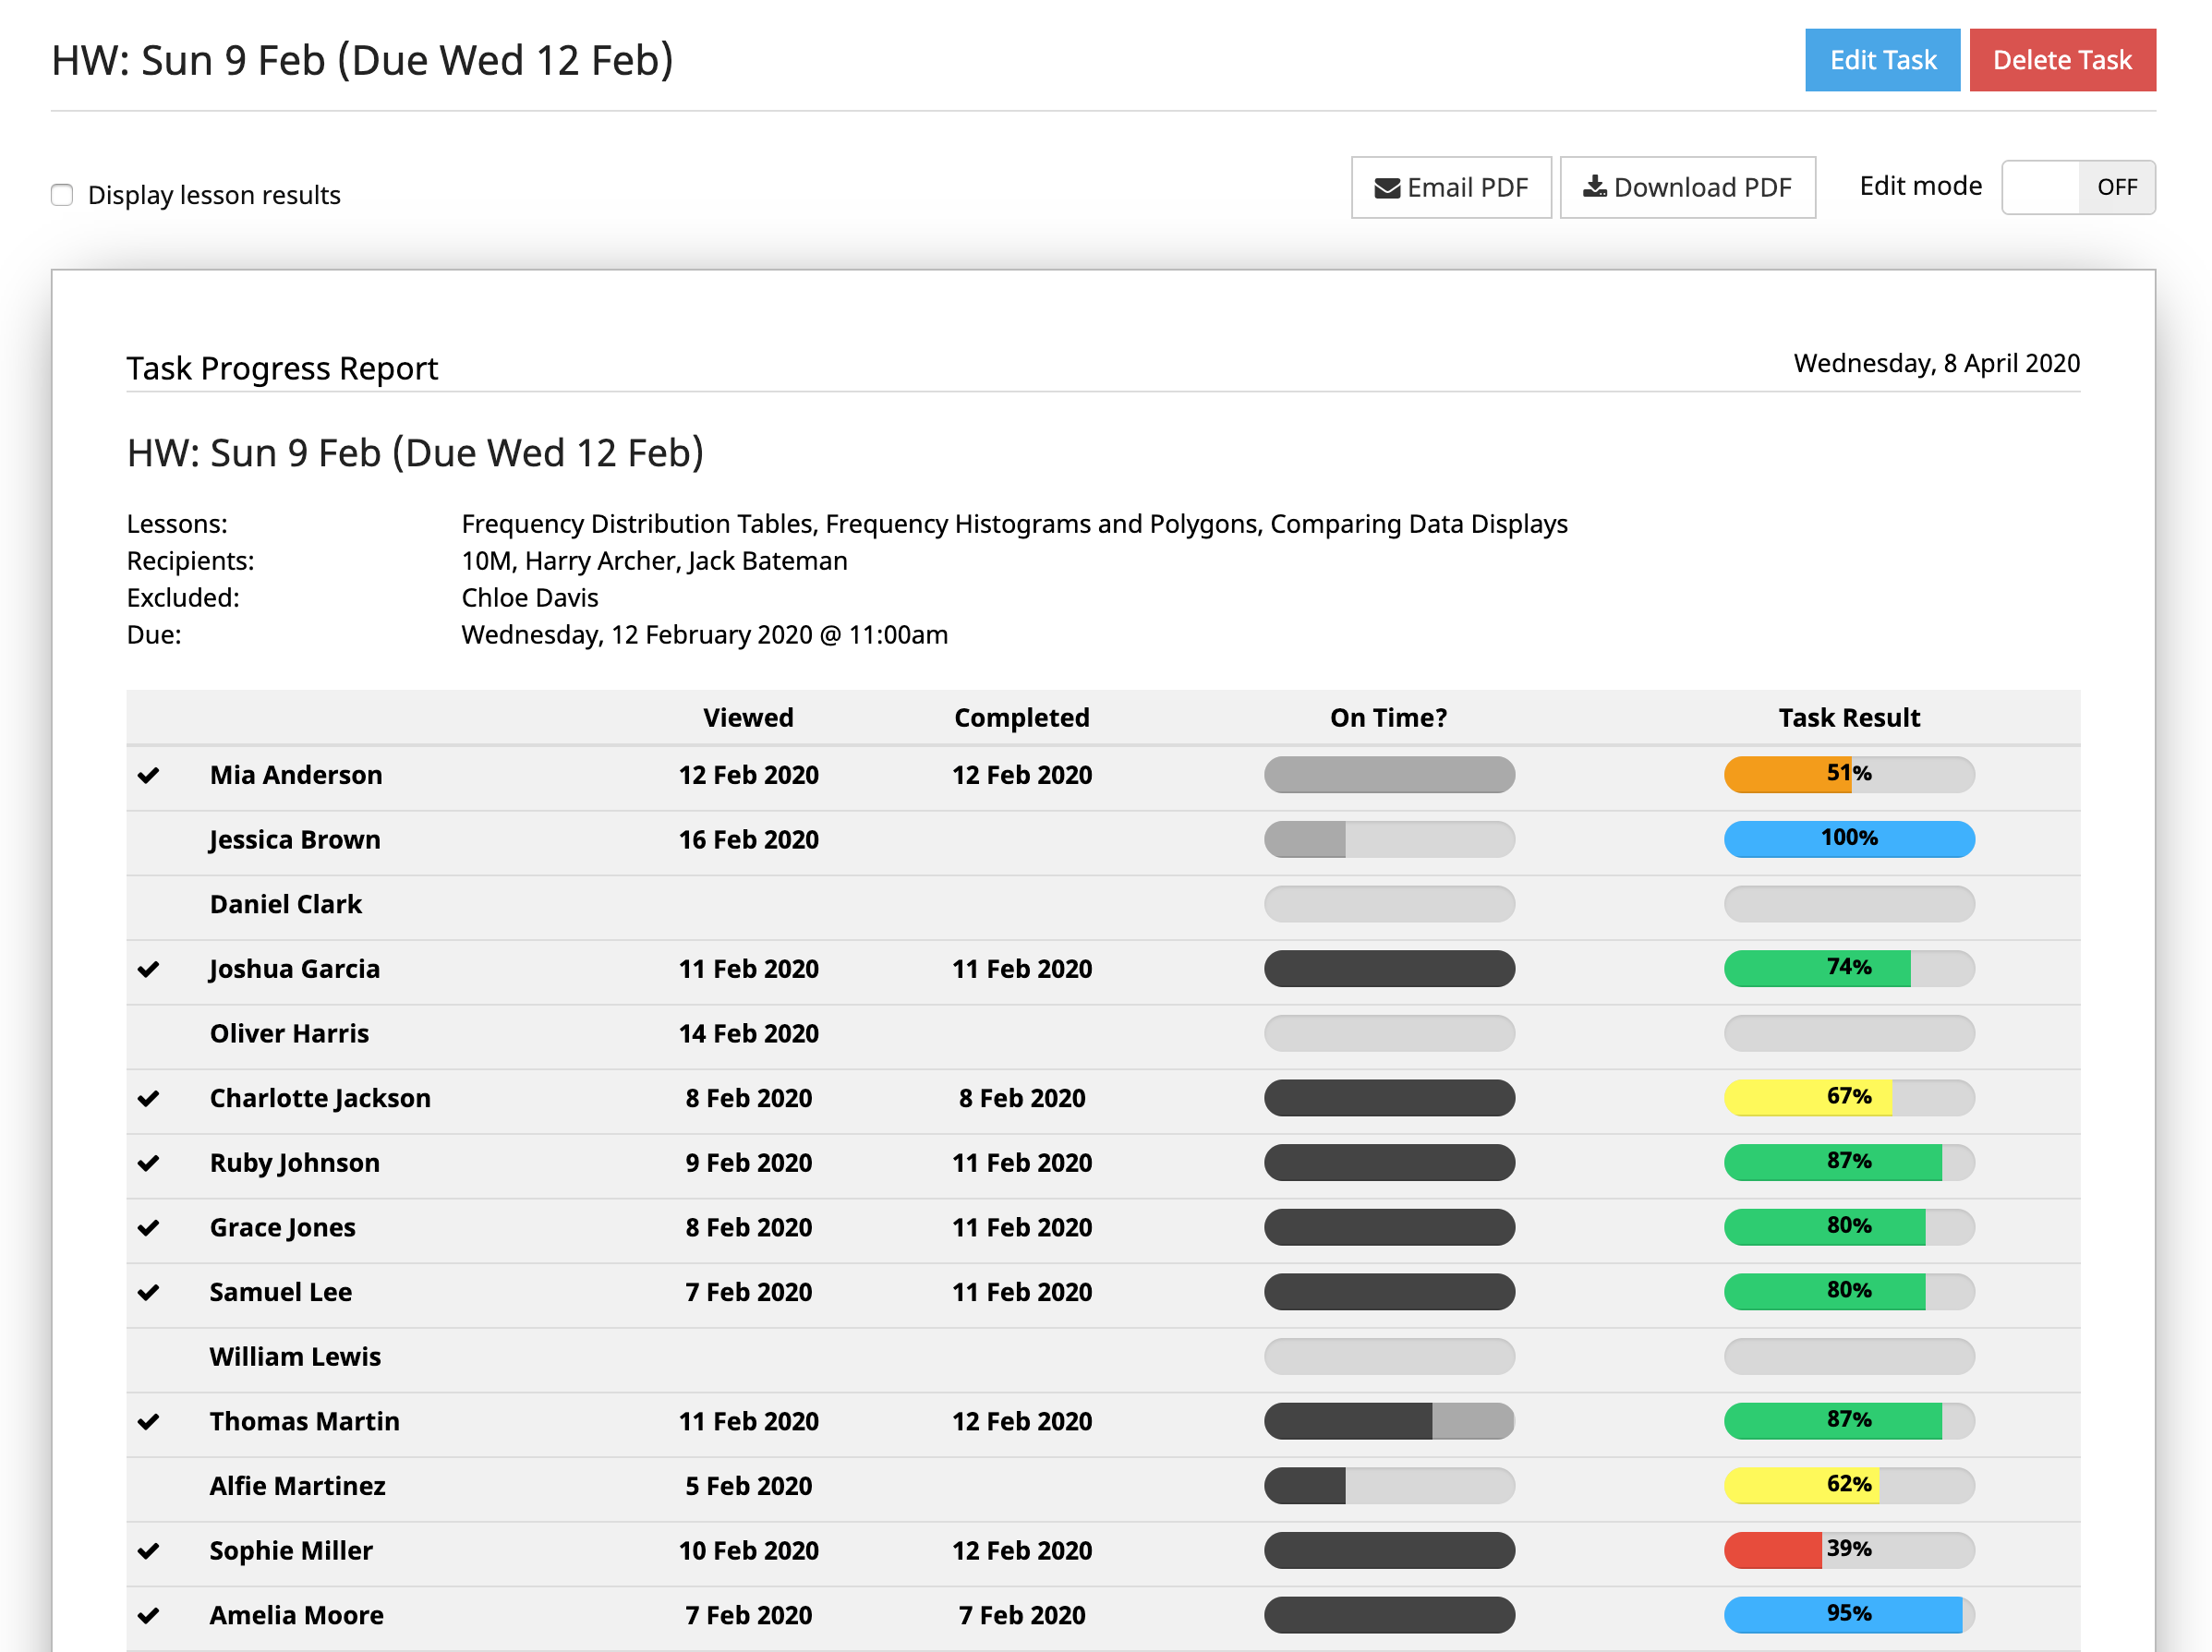This screenshot has width=2212, height=1652.
Task: Click the Delete Task button
Action: (2062, 60)
